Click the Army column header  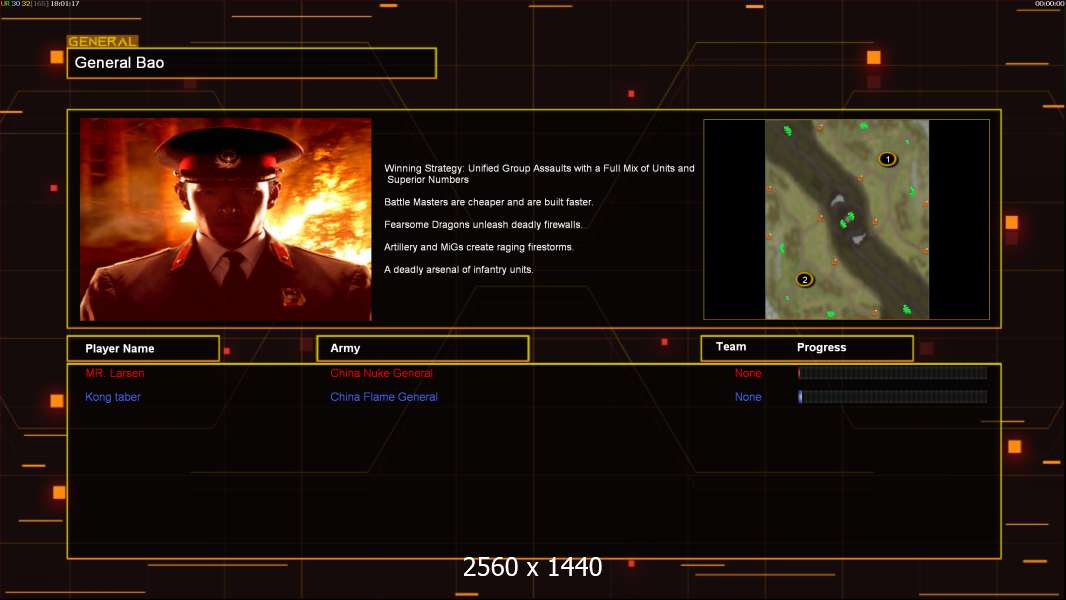point(423,348)
